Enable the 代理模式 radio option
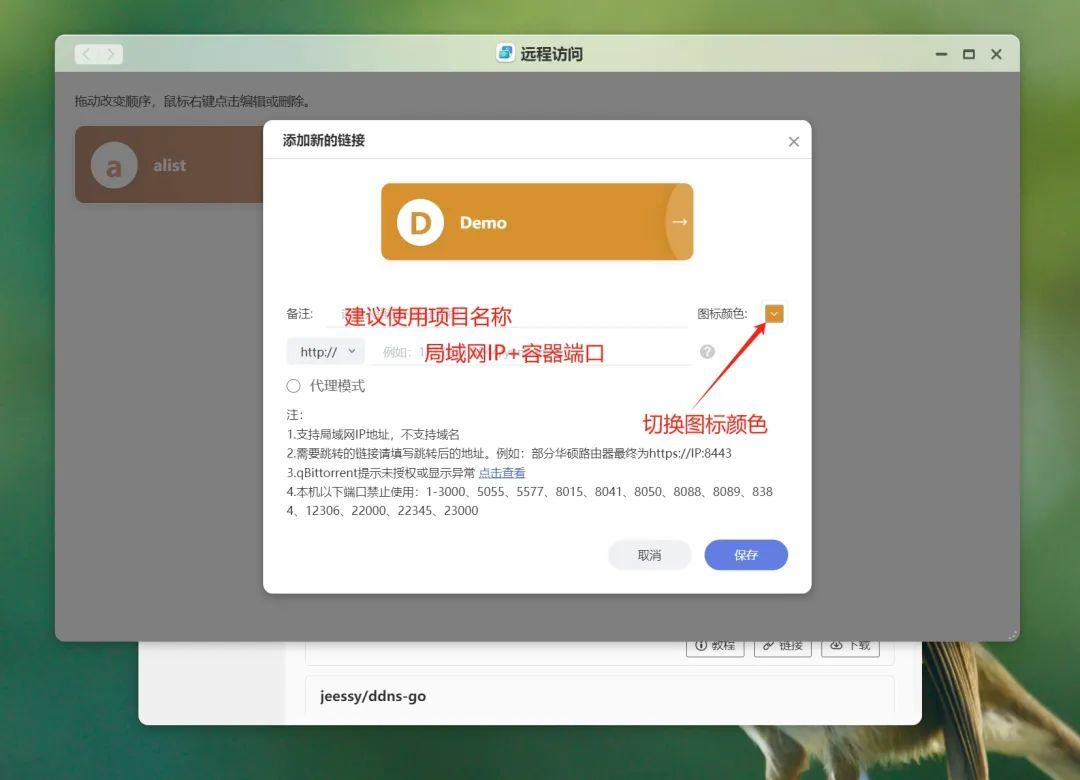1080x780 pixels. (294, 386)
